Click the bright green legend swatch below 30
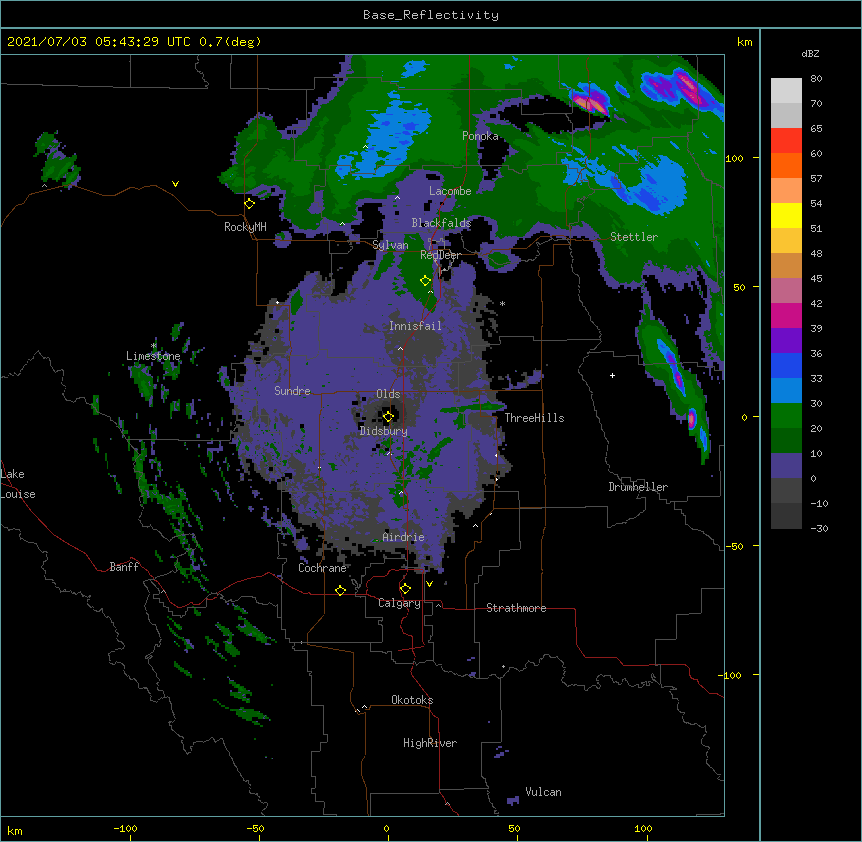The height and width of the screenshot is (842, 862). (x=786, y=416)
